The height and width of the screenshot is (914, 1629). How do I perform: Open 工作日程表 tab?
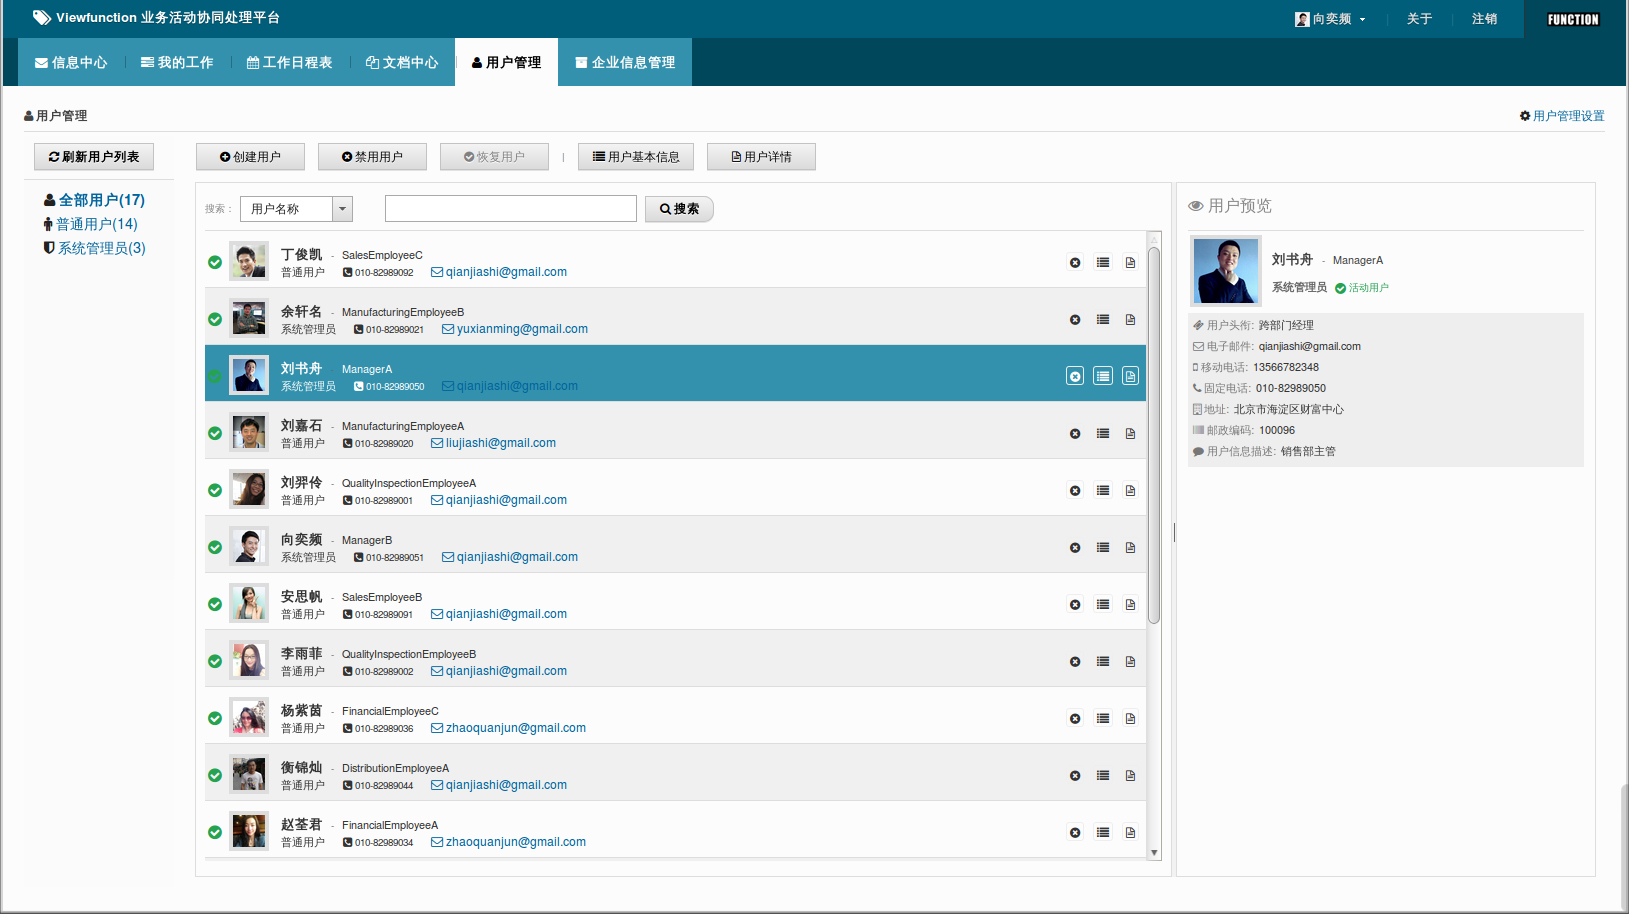click(x=289, y=62)
